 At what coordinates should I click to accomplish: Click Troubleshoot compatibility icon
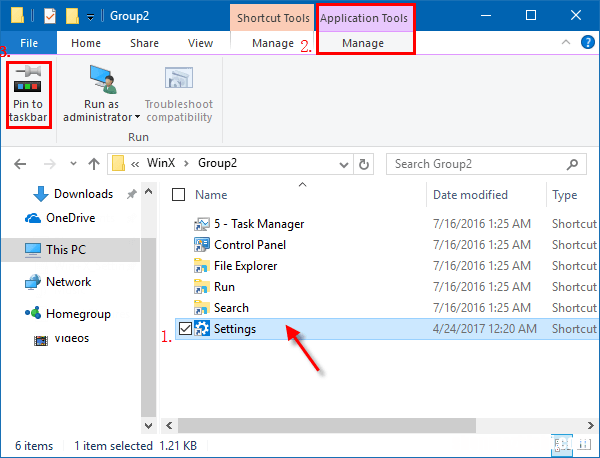(x=179, y=78)
